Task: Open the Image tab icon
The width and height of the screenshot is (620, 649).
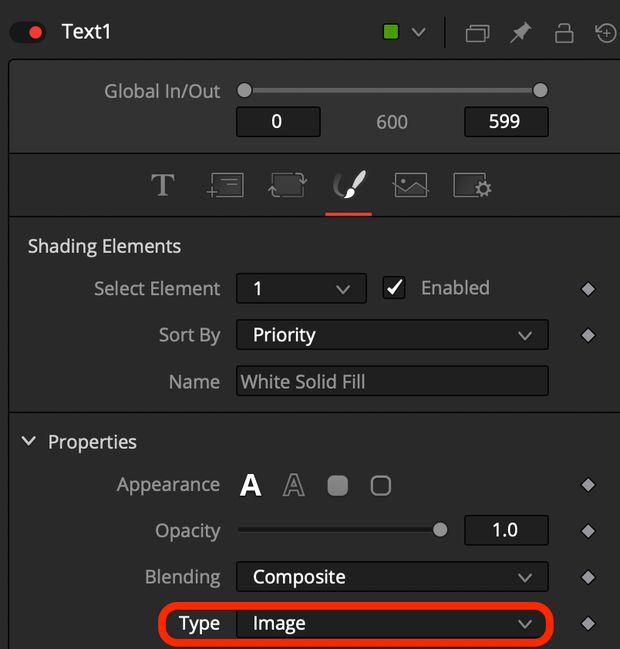Action: (410, 185)
